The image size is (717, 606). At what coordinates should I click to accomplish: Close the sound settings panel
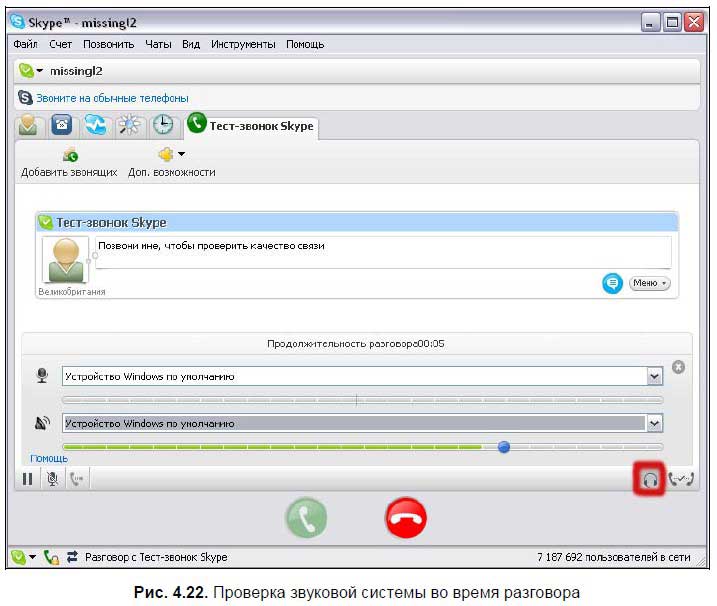click(x=678, y=367)
